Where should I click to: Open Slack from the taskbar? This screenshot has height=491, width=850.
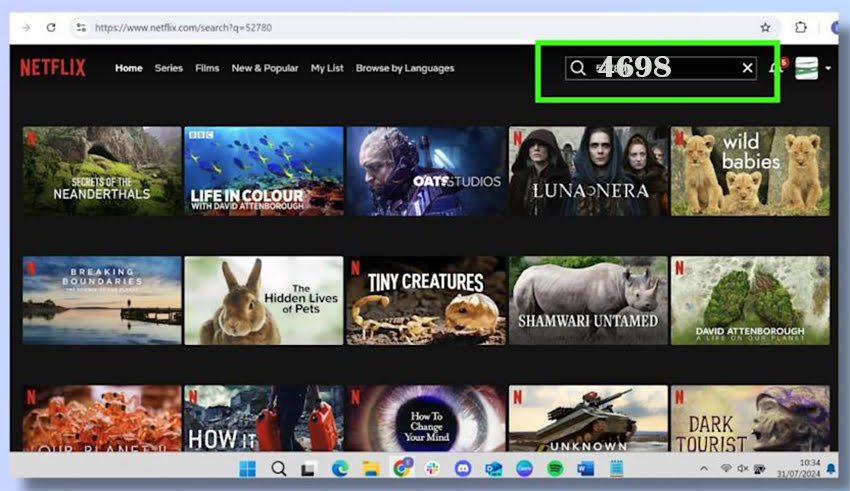click(432, 468)
